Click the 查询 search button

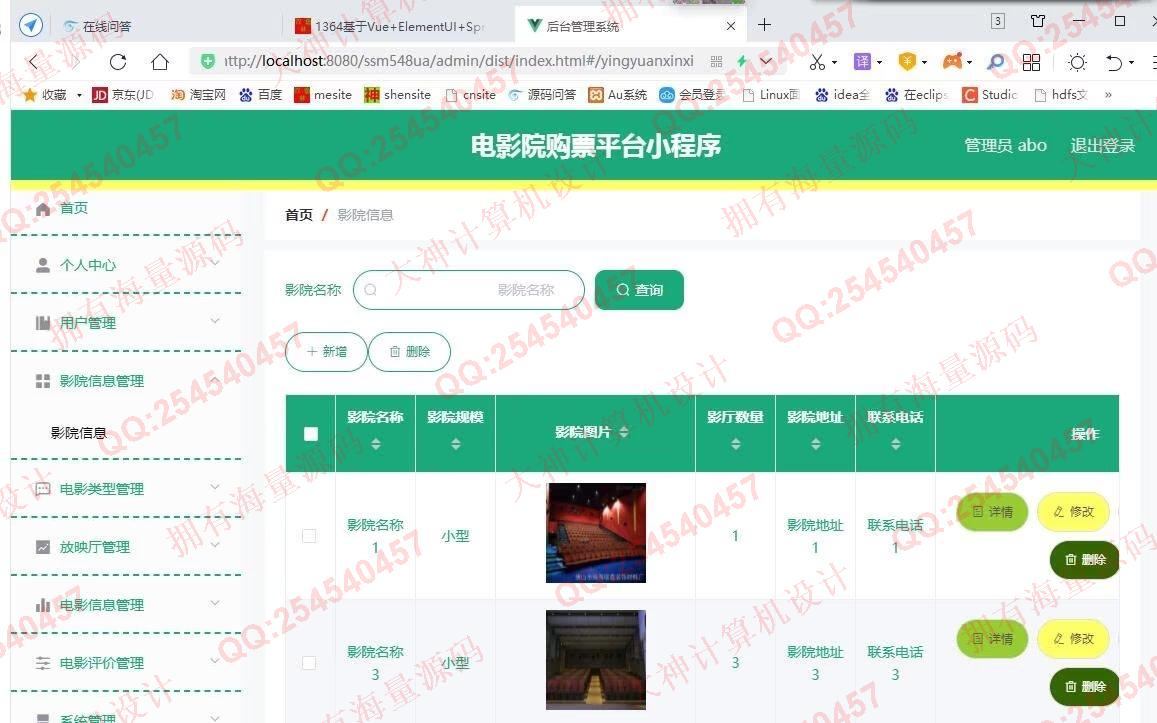coord(639,290)
